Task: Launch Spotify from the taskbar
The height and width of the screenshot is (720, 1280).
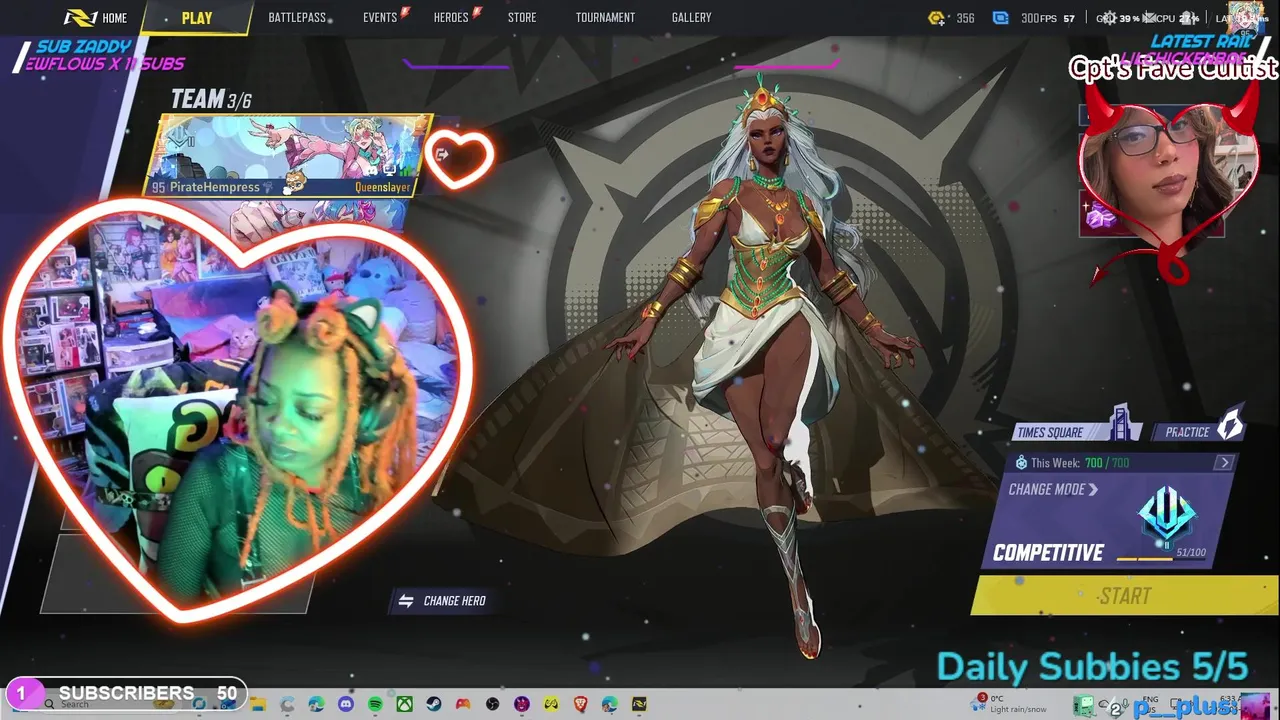Action: tap(375, 704)
